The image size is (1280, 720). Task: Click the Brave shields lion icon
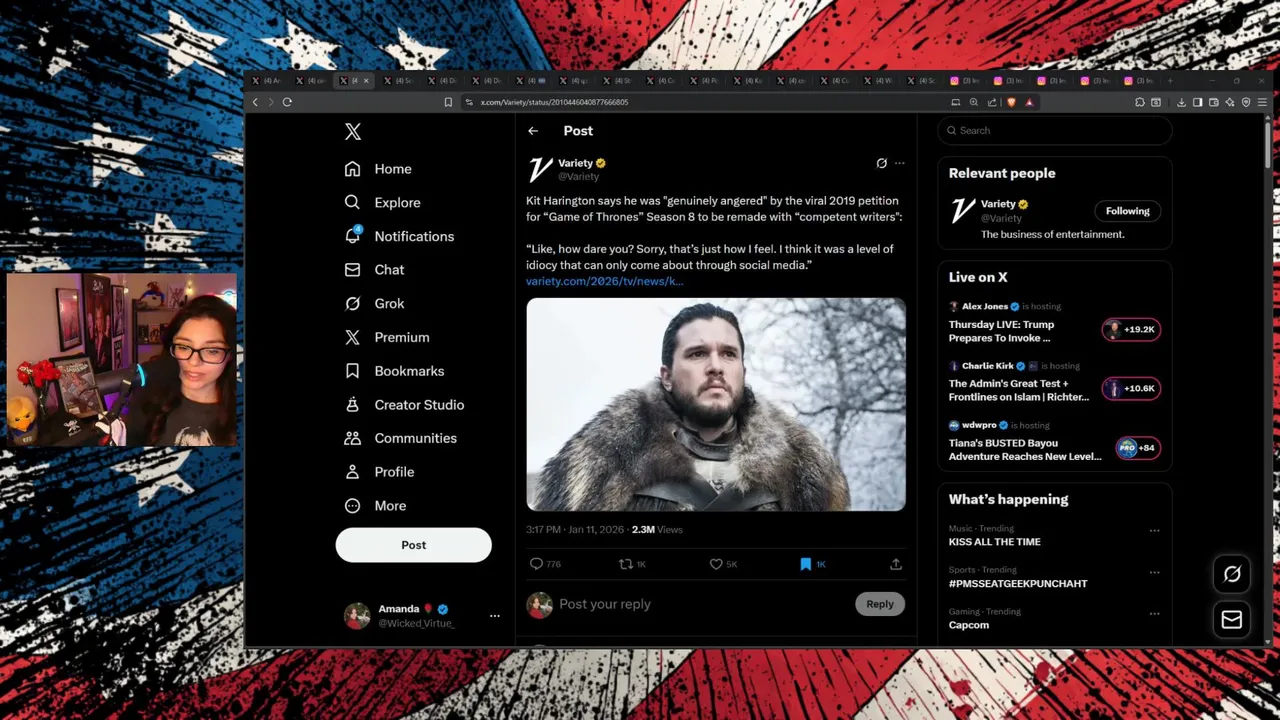(x=1010, y=102)
